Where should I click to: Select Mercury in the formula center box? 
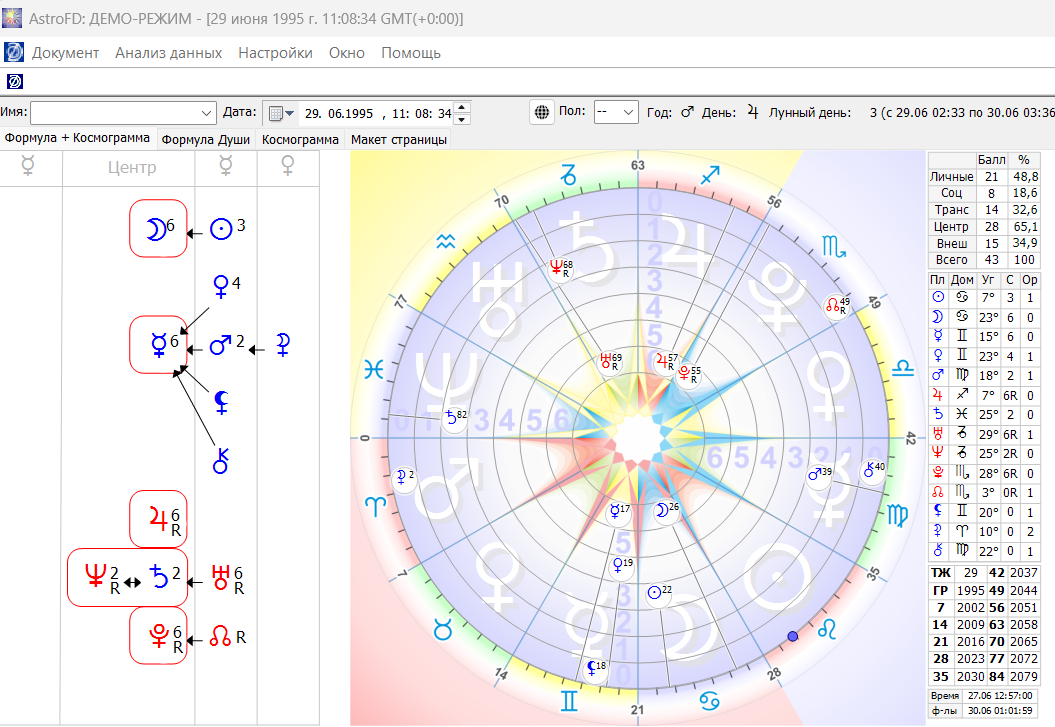coord(158,344)
